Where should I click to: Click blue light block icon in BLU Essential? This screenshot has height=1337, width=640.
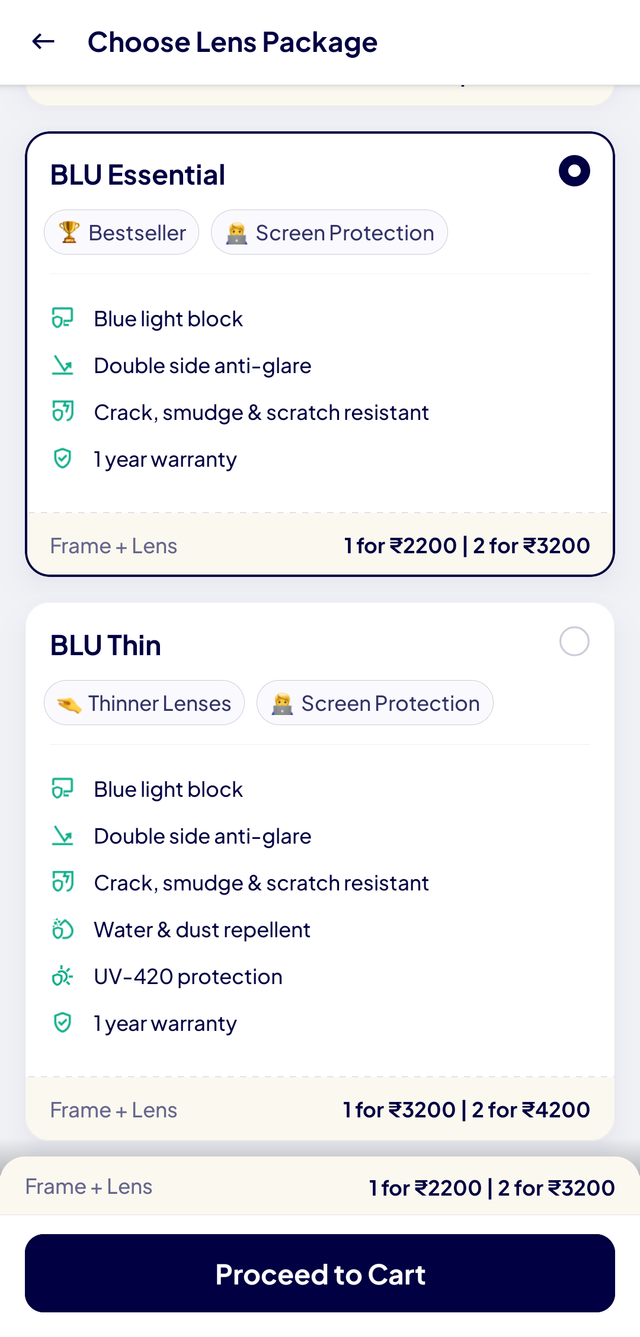(x=62, y=319)
